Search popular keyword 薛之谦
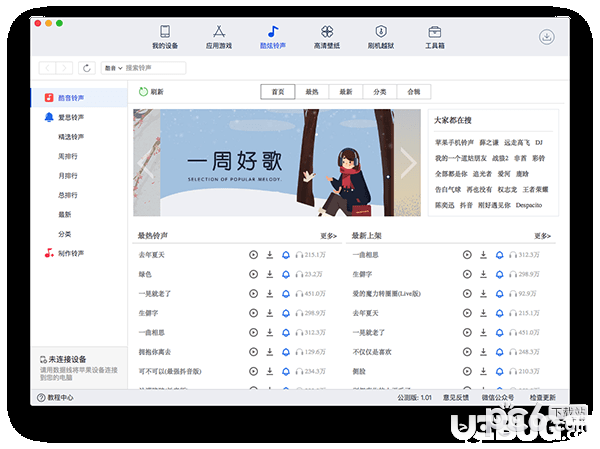The width and height of the screenshot is (600, 449). pos(489,143)
